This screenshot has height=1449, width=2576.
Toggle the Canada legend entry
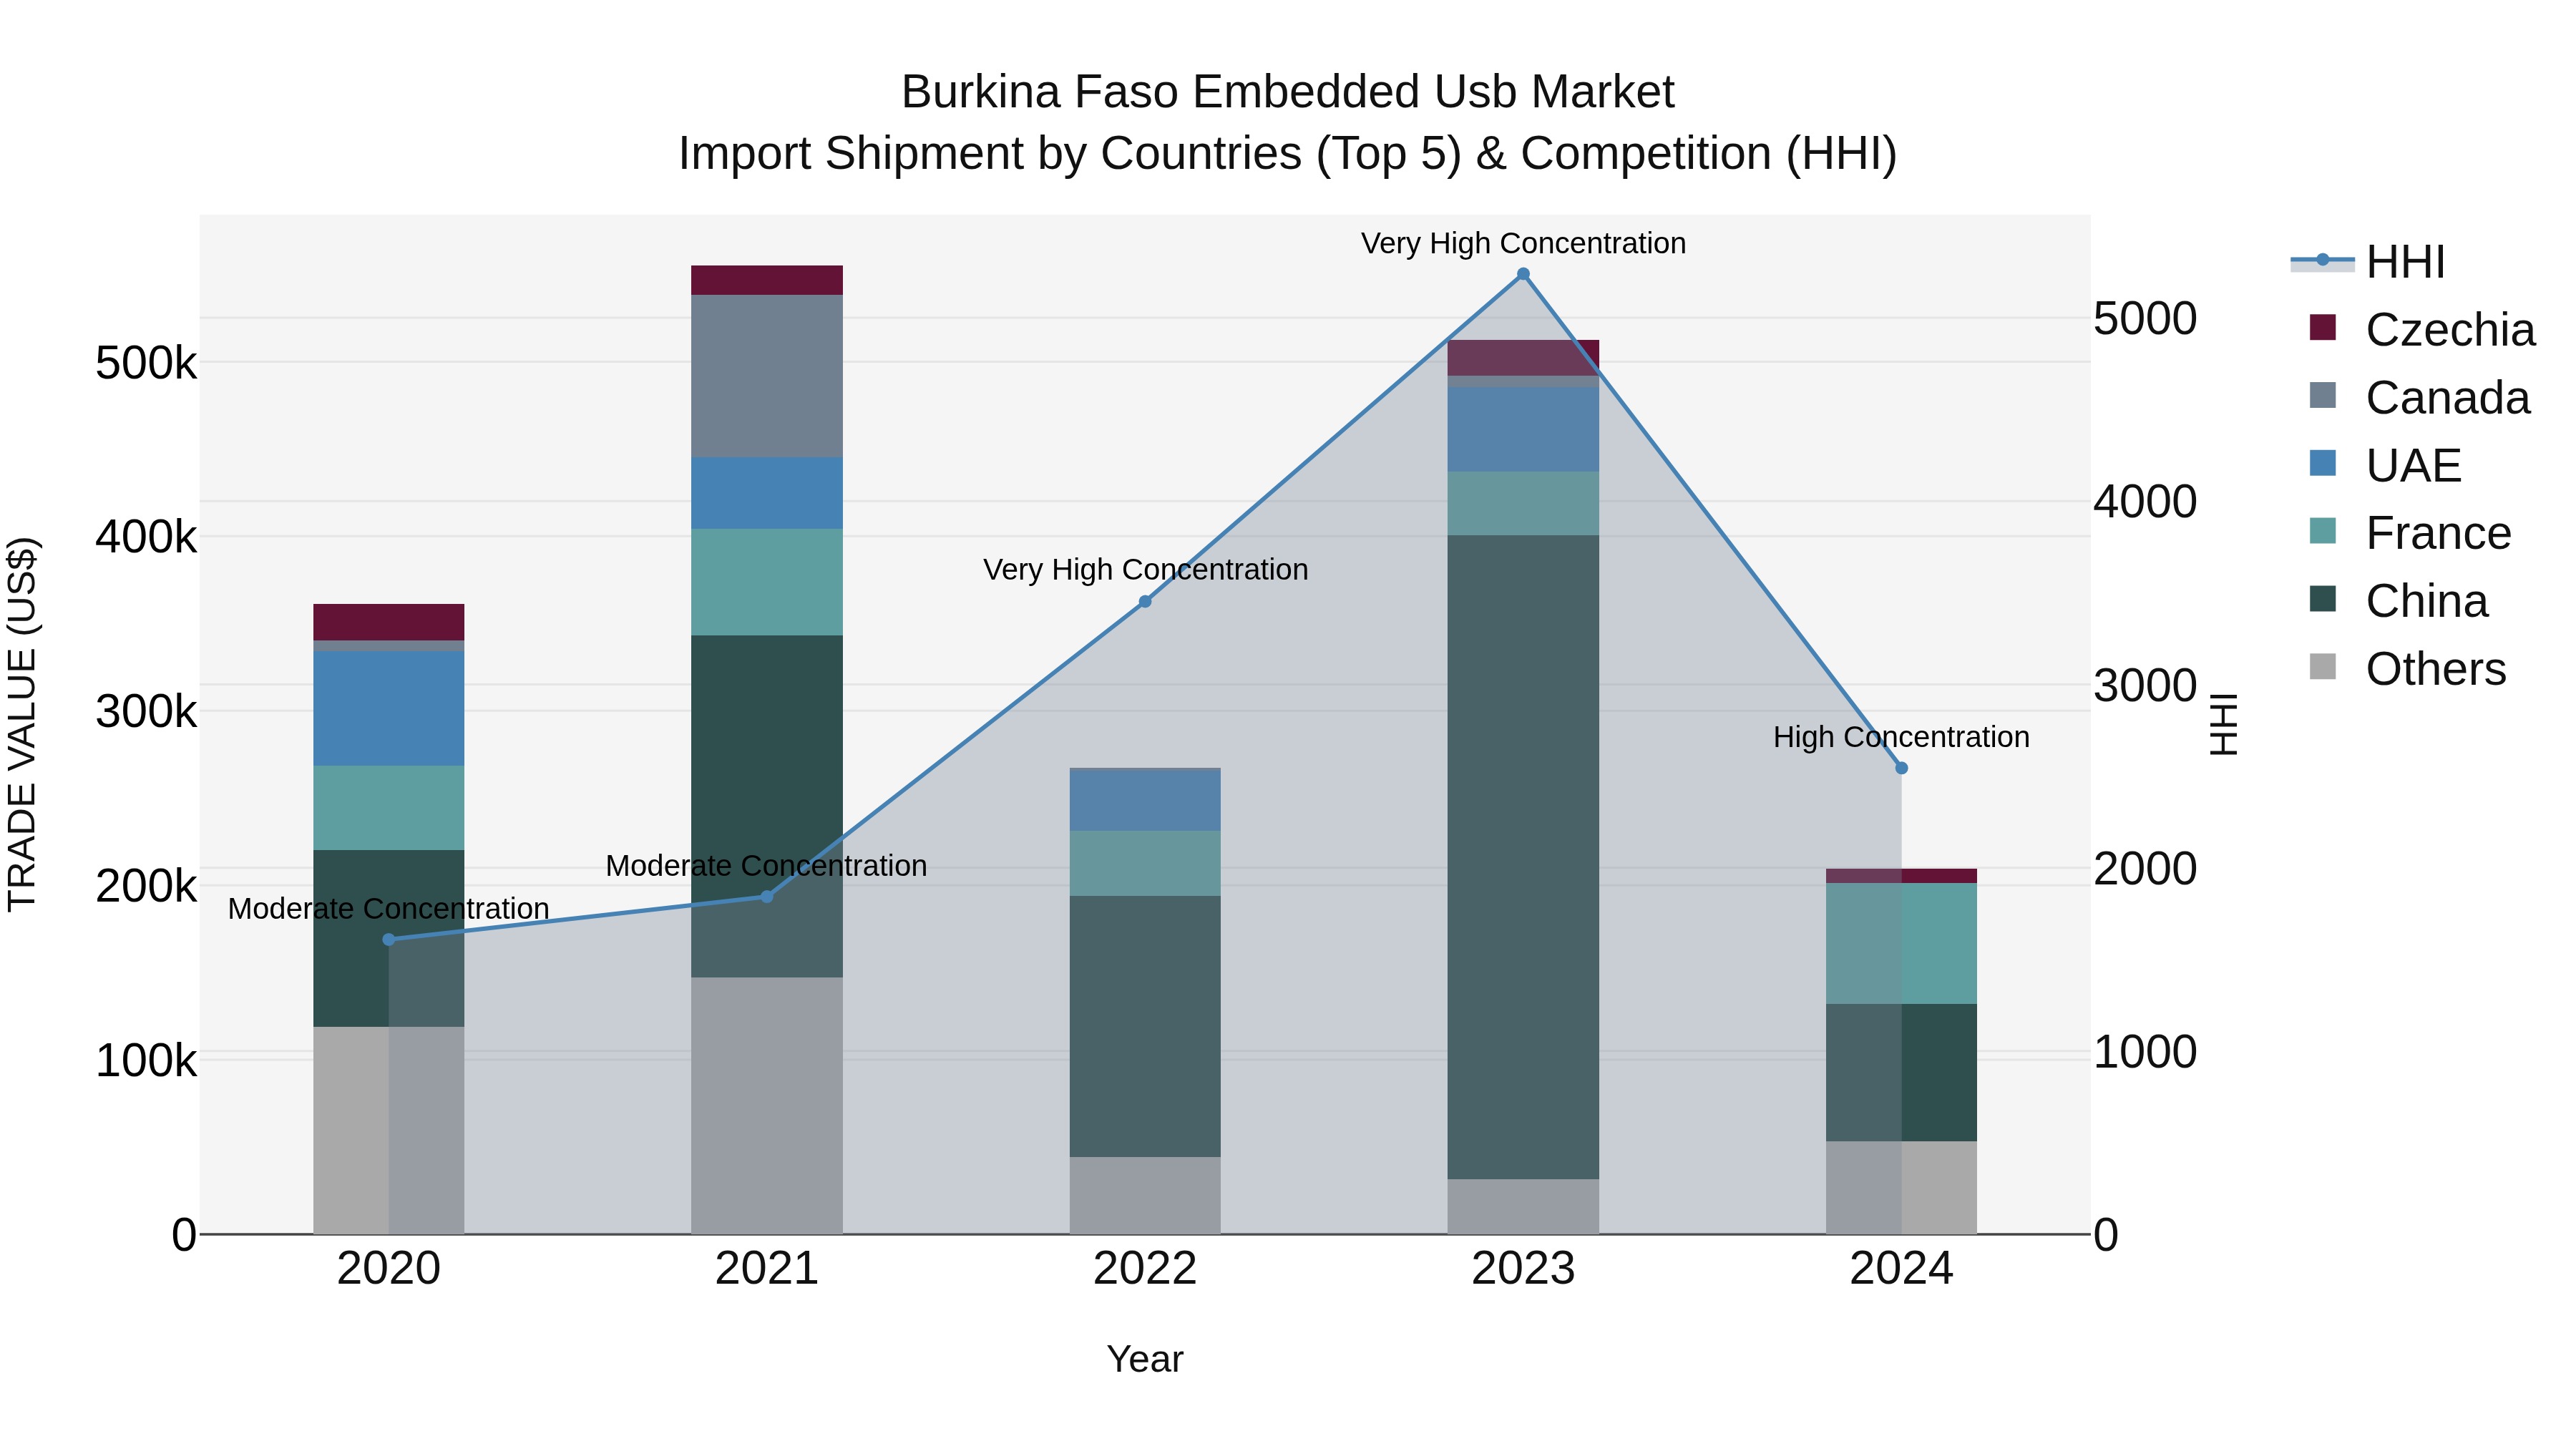click(x=2419, y=398)
